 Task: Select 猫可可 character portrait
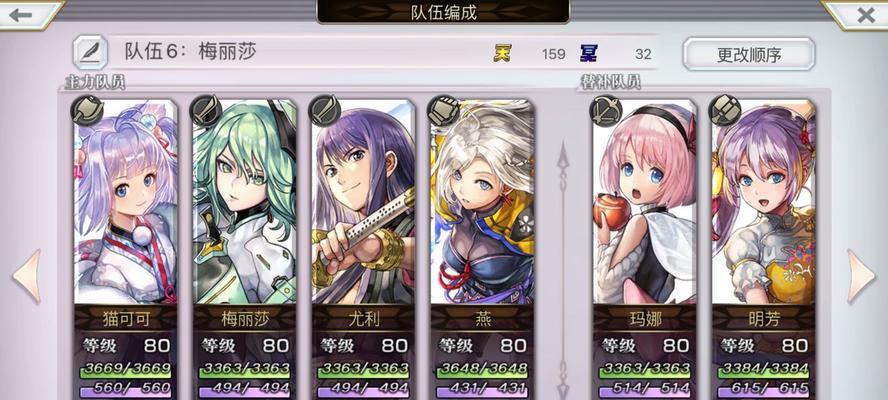[125, 202]
